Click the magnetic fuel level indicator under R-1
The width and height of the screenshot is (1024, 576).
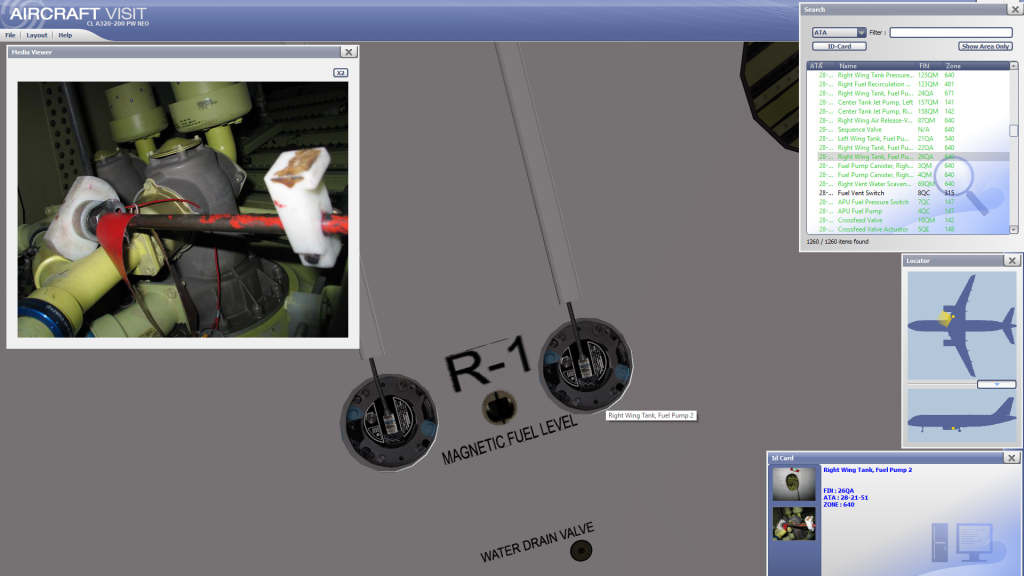click(500, 408)
